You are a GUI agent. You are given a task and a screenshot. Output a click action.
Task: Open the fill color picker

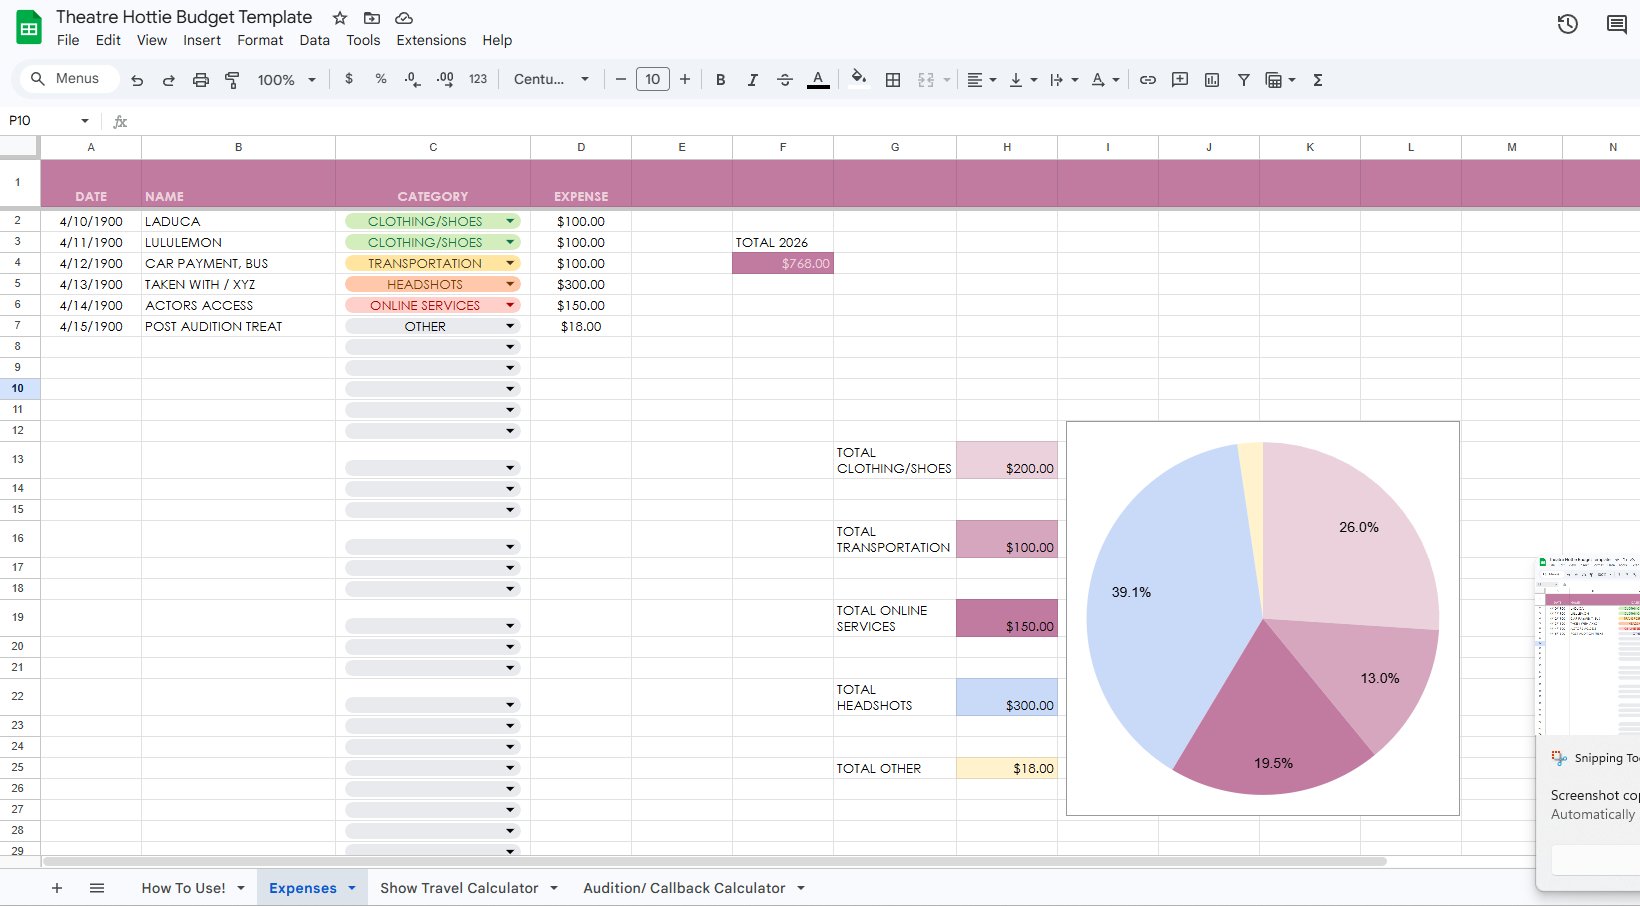[858, 79]
